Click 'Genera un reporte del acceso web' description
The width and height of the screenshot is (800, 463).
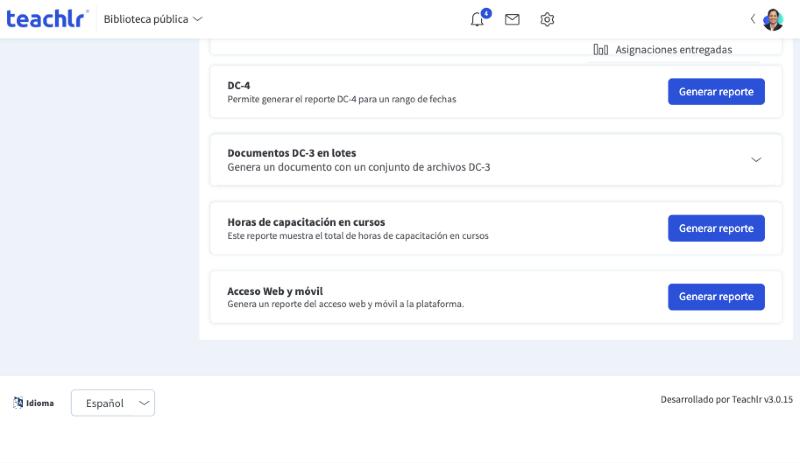pyautogui.click(x=345, y=304)
